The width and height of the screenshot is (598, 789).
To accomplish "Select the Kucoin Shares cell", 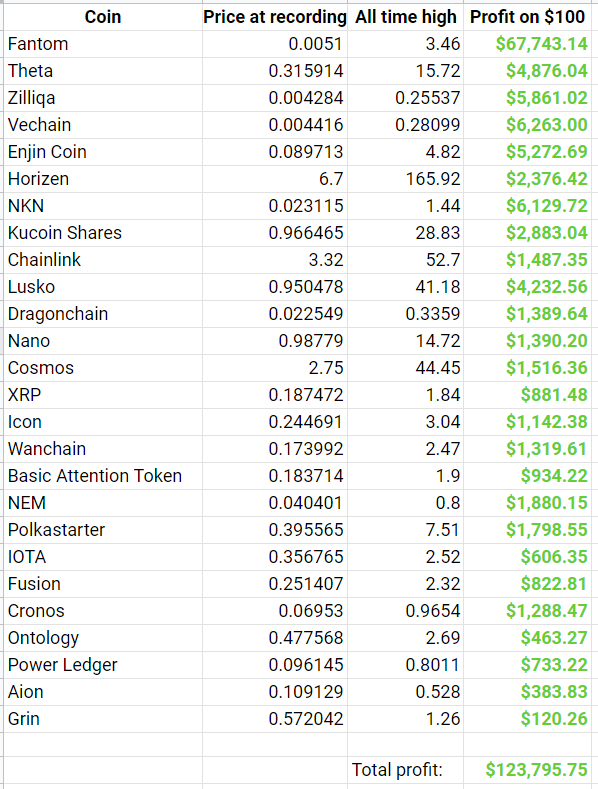I will [103, 233].
